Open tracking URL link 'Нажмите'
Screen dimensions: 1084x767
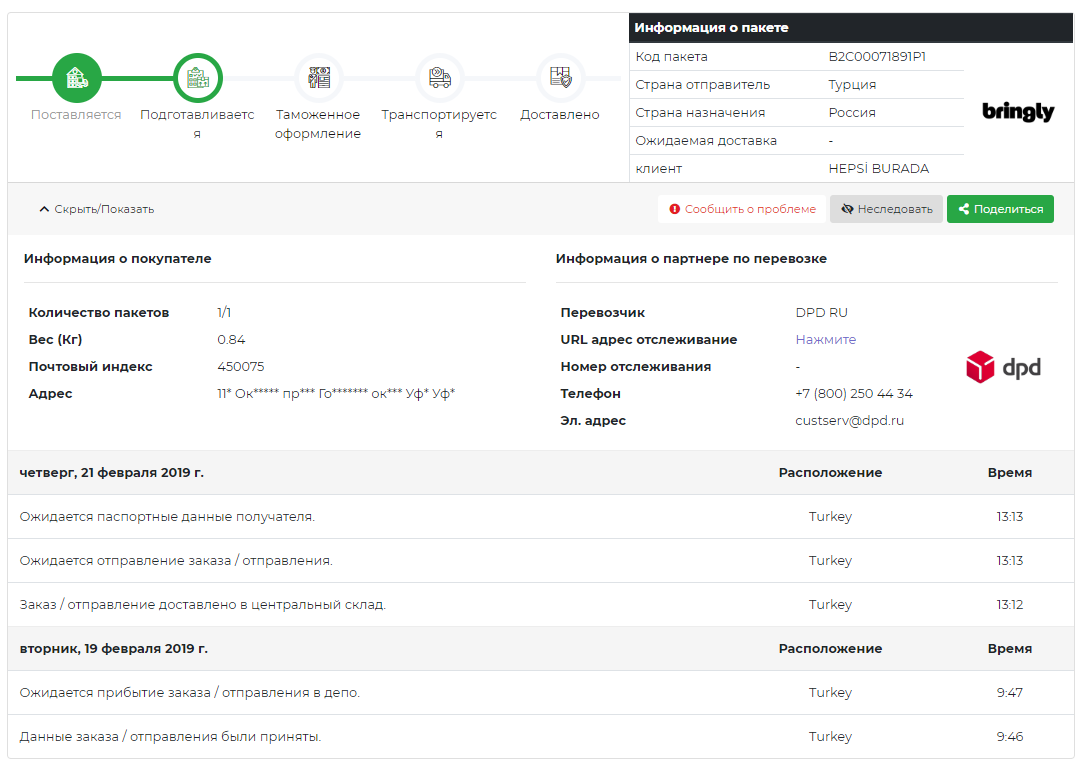point(825,340)
